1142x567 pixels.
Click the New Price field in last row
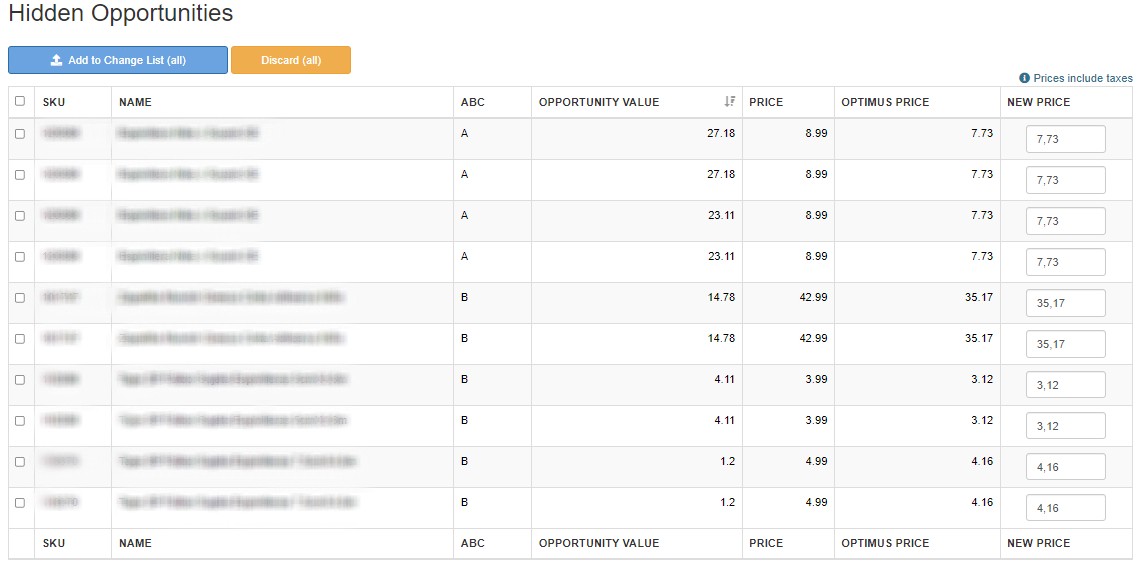(x=1065, y=508)
